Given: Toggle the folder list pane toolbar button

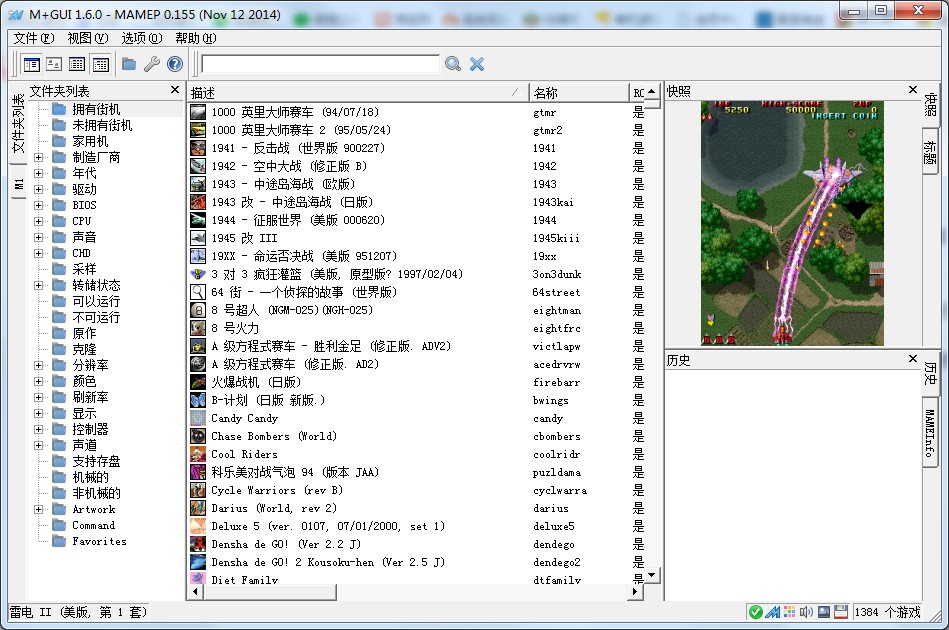Looking at the screenshot, I should (31, 64).
